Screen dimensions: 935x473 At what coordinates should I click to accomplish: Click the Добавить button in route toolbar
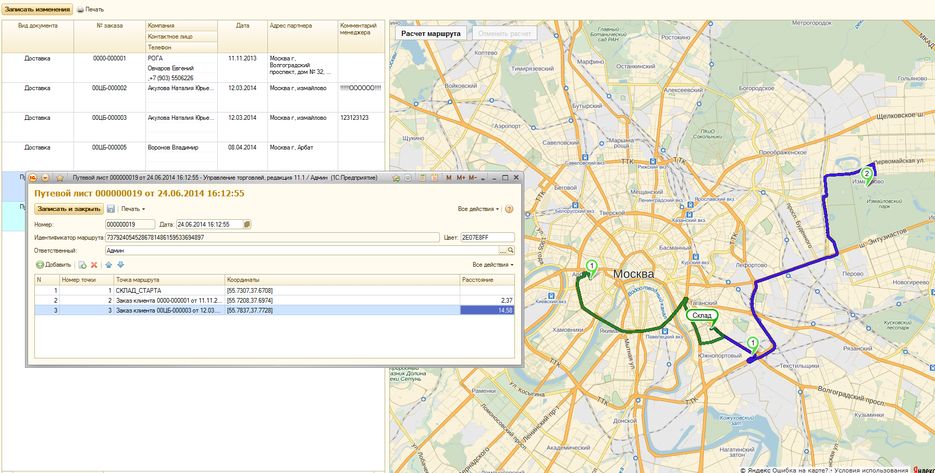click(53, 265)
